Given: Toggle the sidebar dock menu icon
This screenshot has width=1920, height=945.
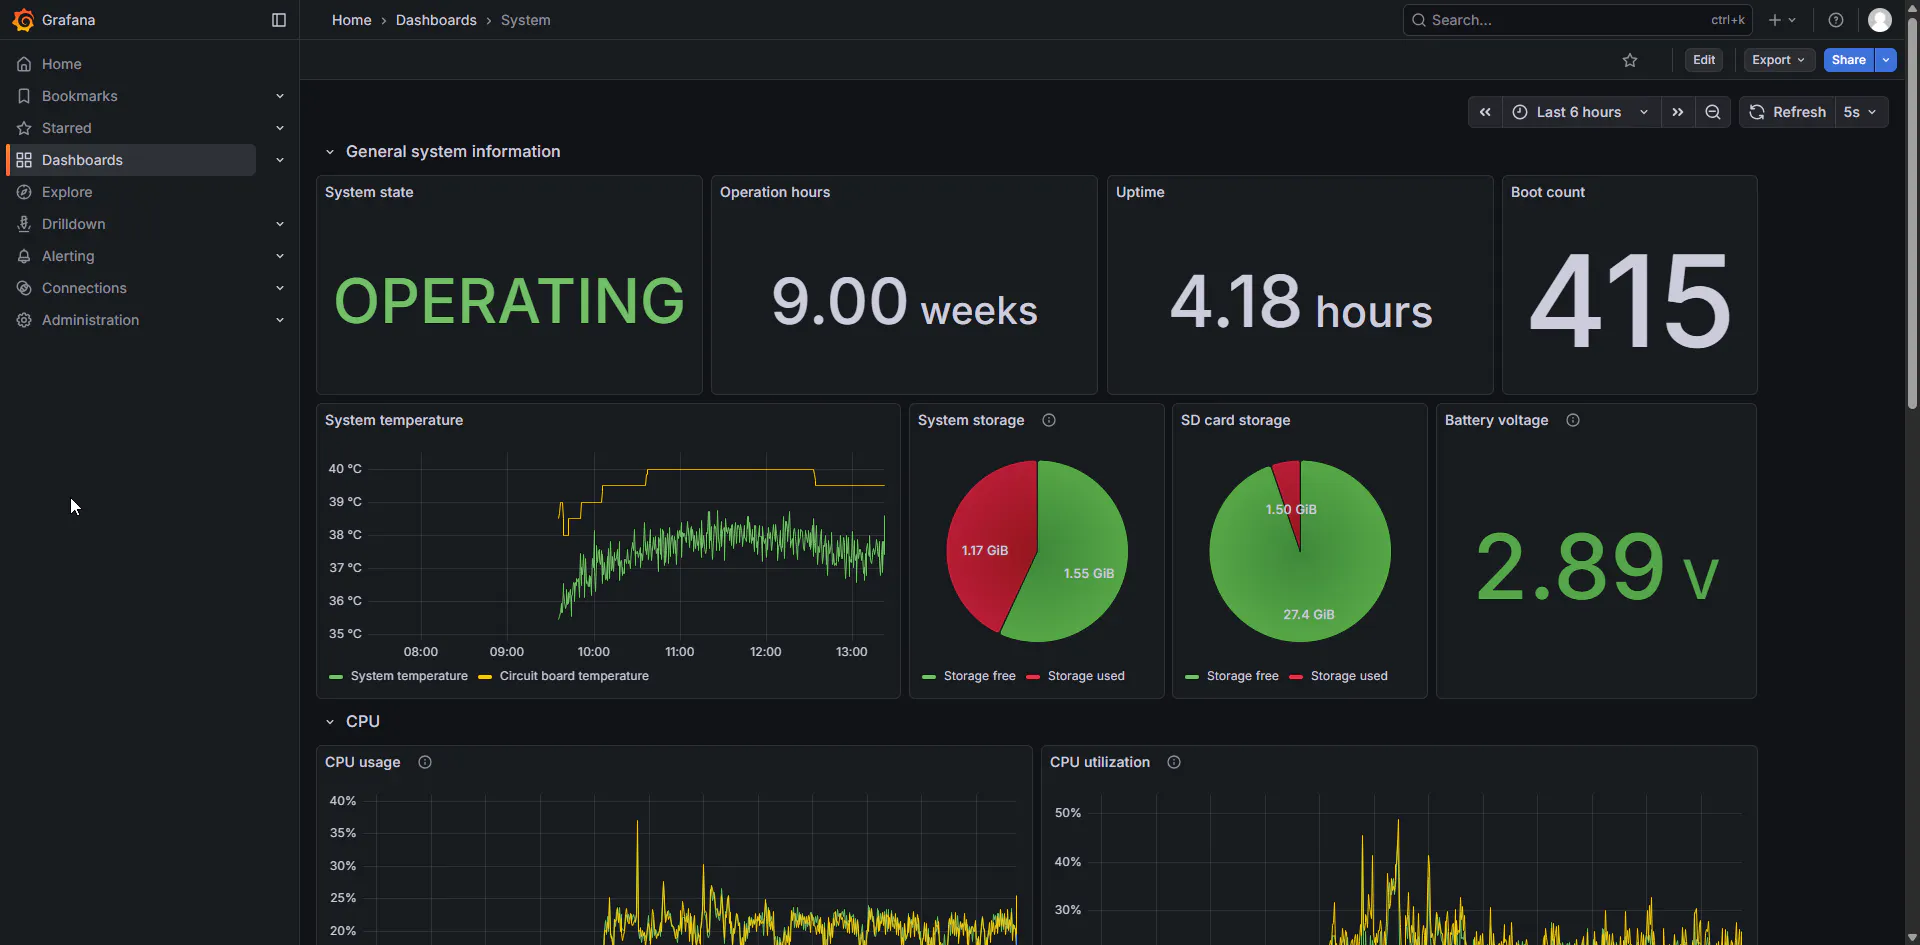Looking at the screenshot, I should pyautogui.click(x=279, y=20).
